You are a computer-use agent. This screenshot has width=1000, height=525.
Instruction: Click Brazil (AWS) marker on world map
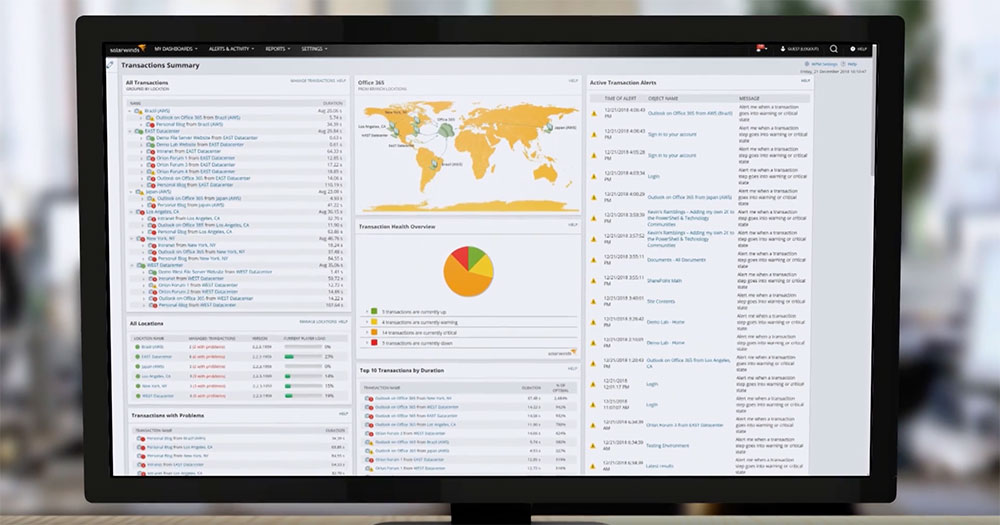click(435, 164)
